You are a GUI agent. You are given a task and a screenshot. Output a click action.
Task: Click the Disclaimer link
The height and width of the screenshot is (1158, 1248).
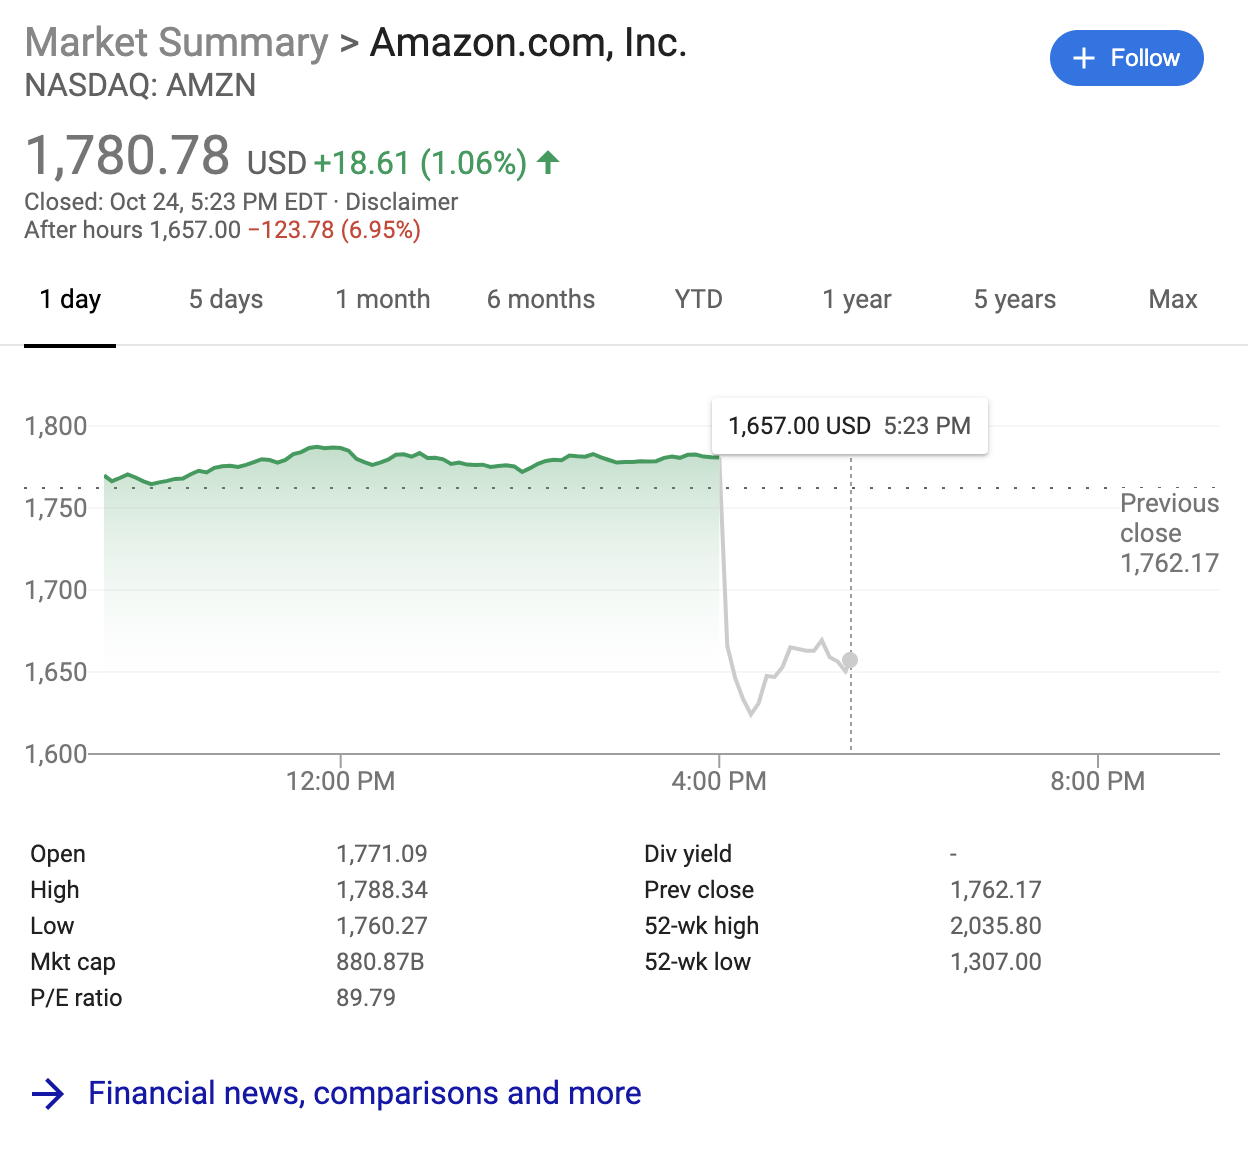click(x=402, y=202)
